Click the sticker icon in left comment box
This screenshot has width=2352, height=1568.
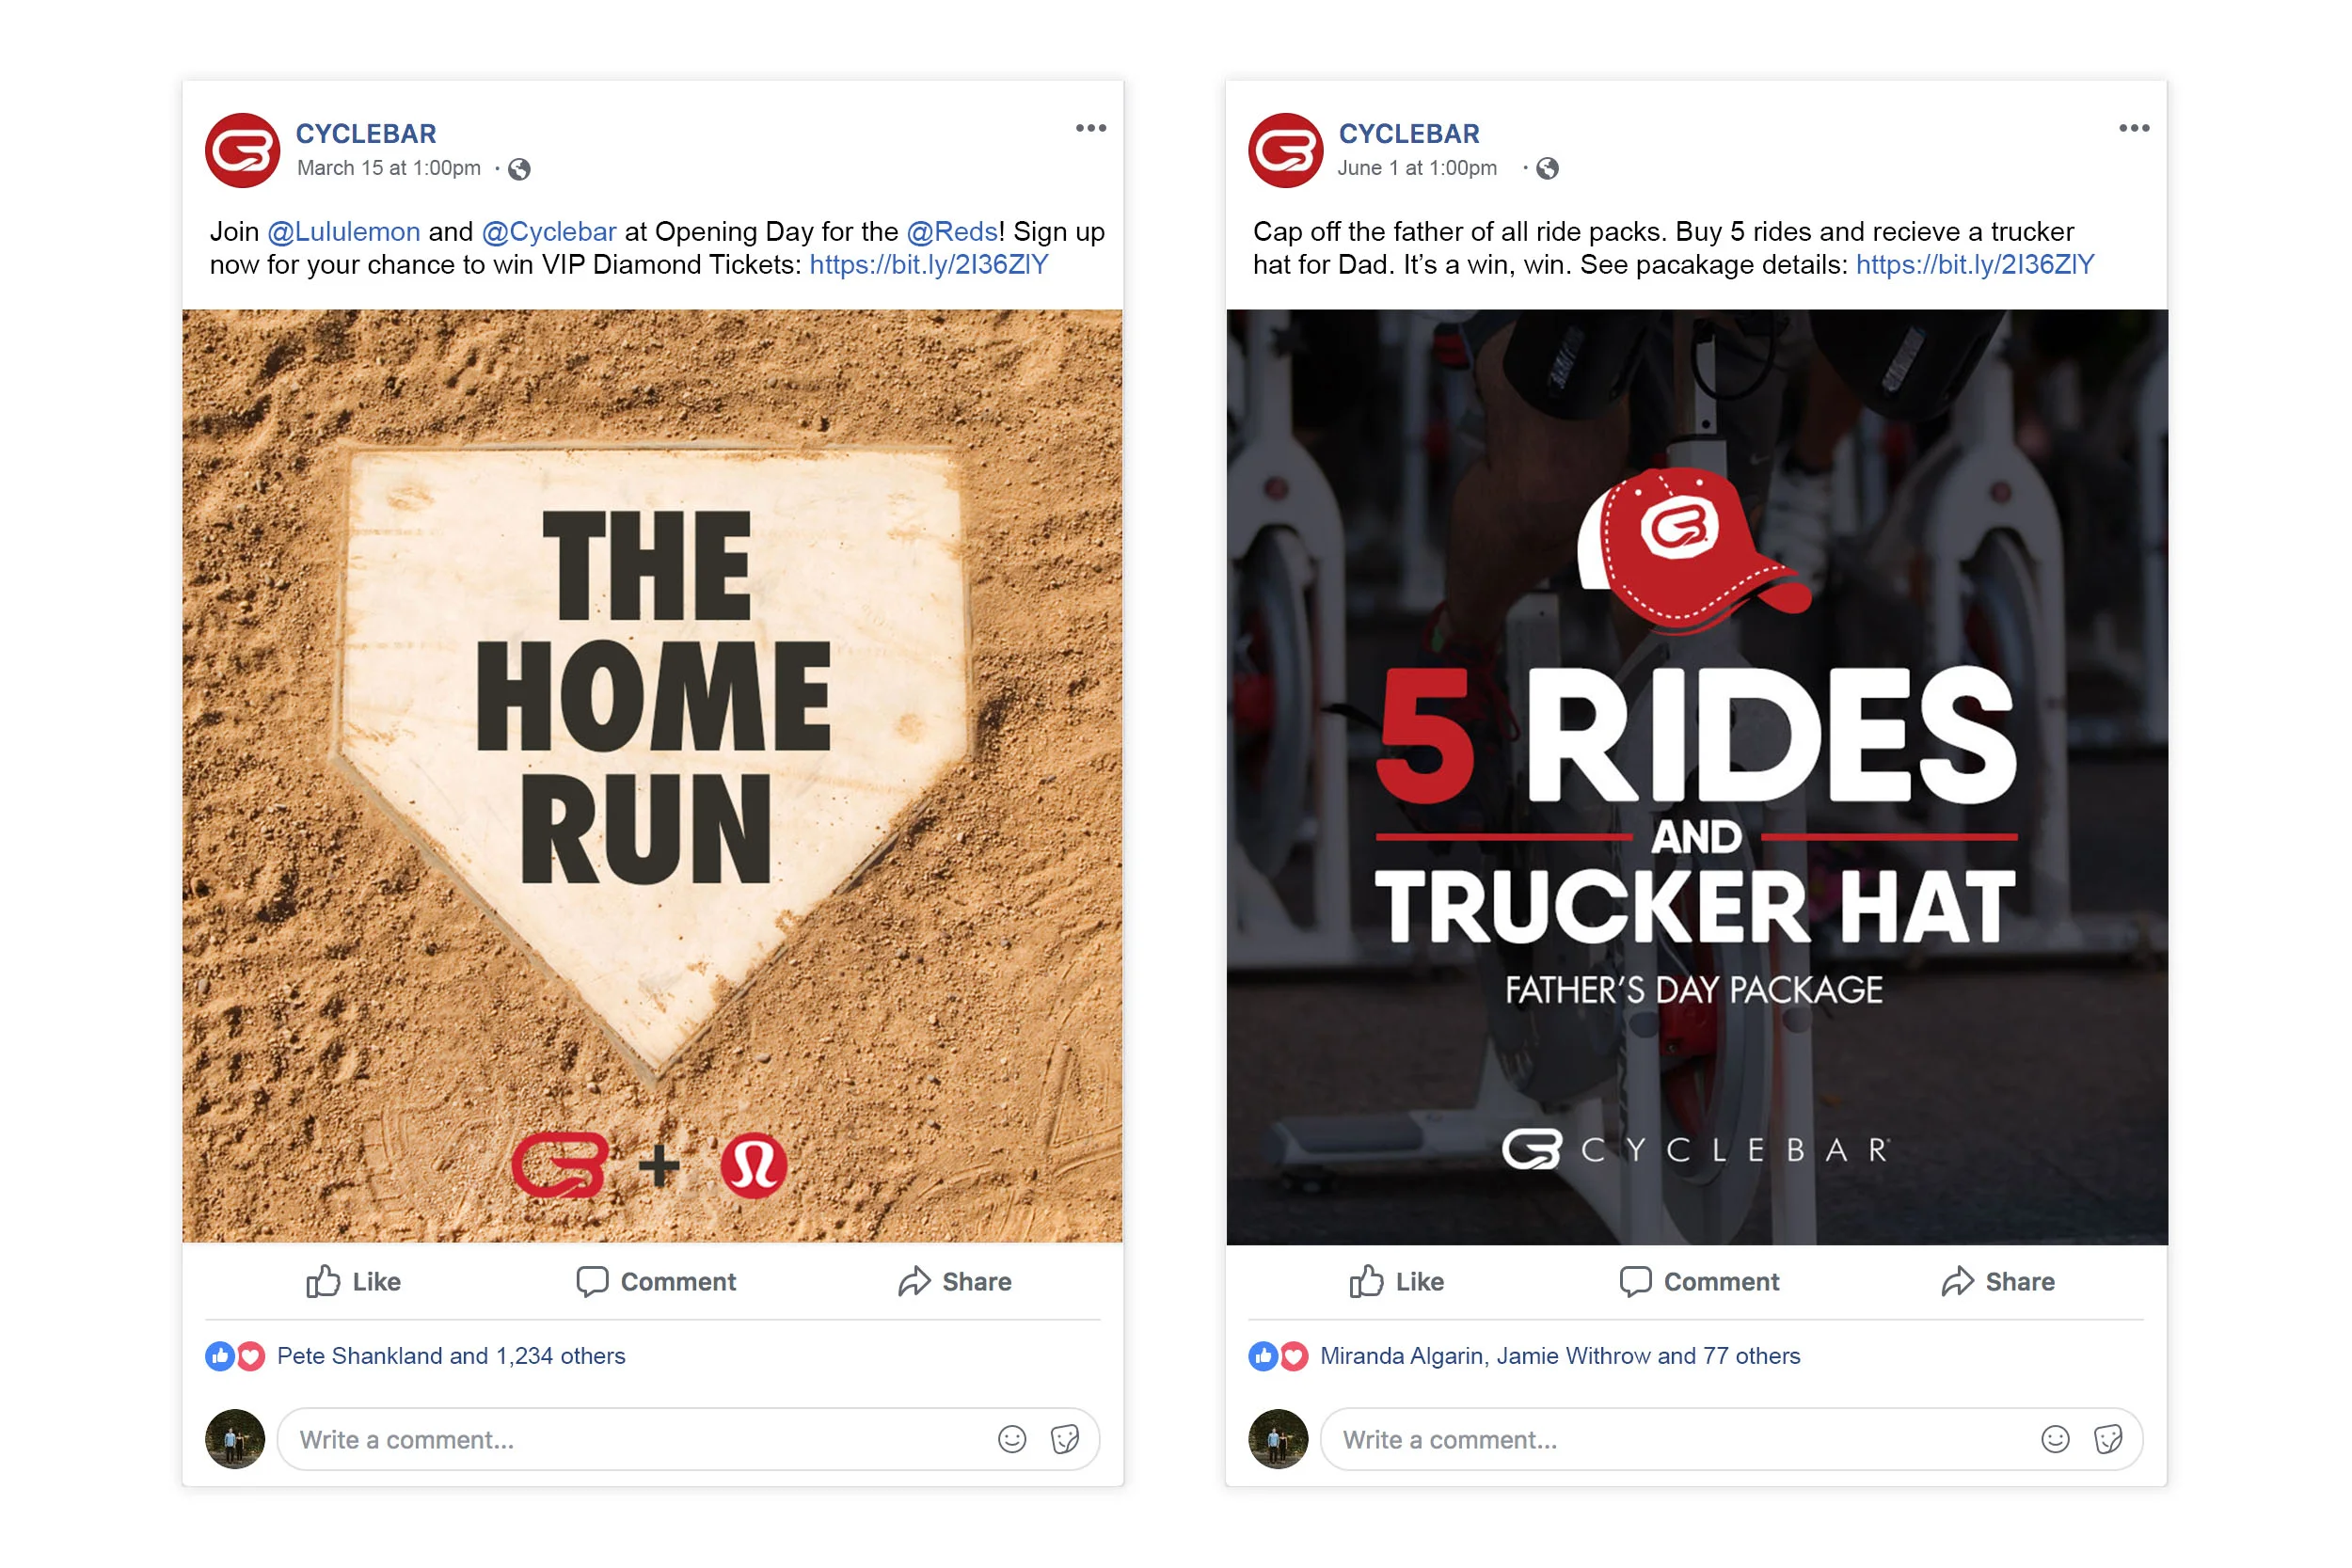pyautogui.click(x=1065, y=1439)
